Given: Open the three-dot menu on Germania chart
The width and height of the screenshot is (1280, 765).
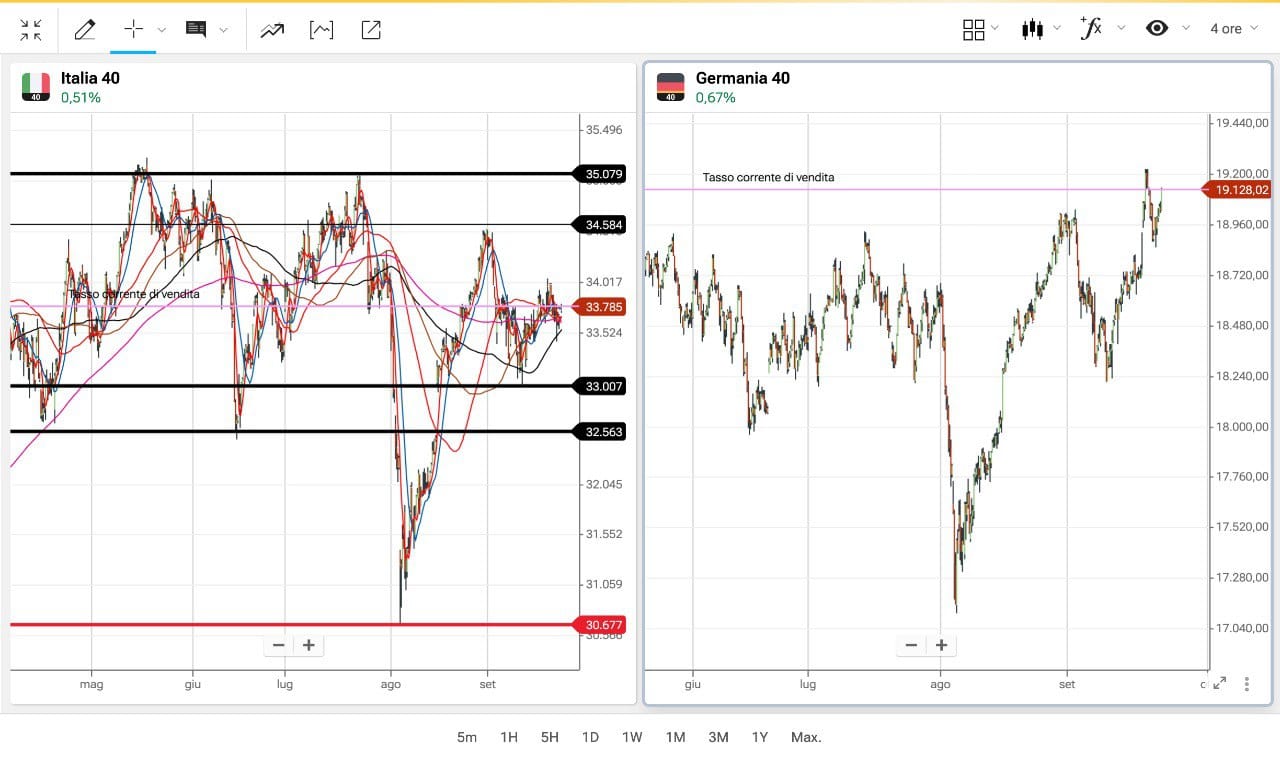Looking at the screenshot, I should coord(1247,684).
